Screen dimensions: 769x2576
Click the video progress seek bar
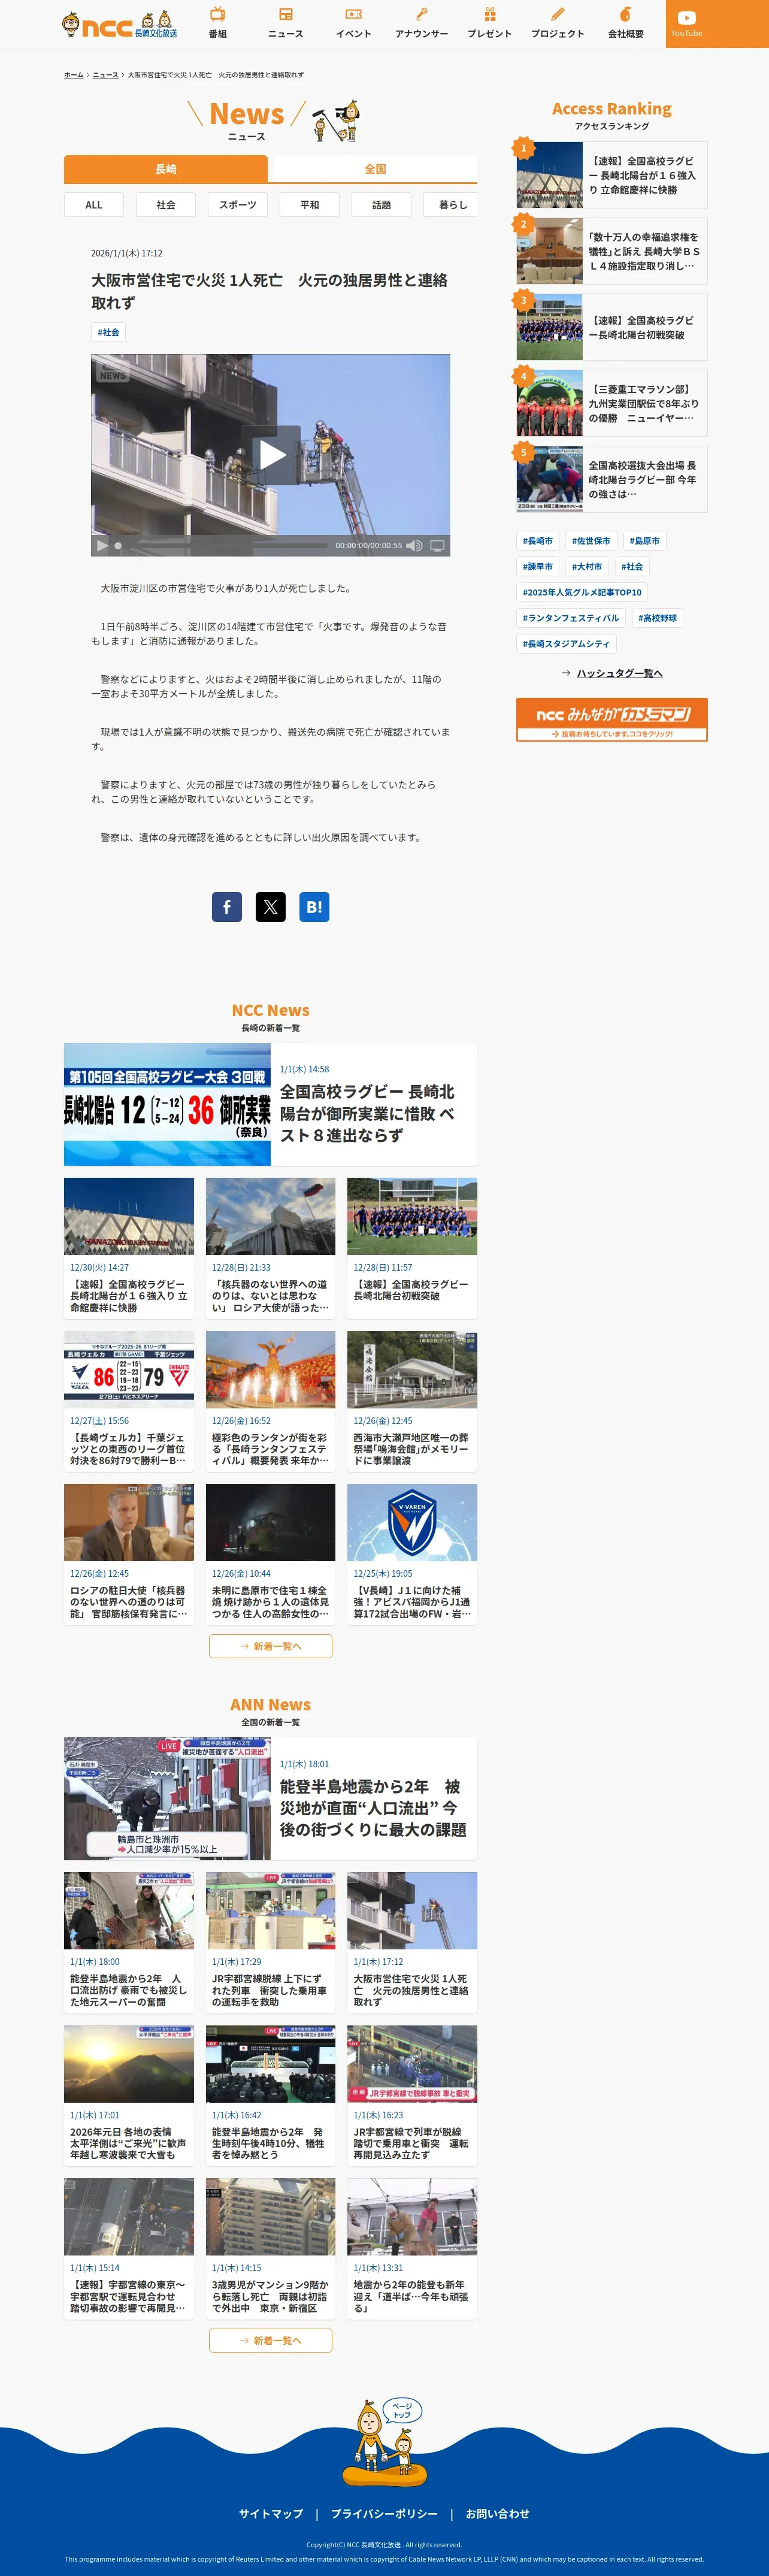tap(220, 546)
